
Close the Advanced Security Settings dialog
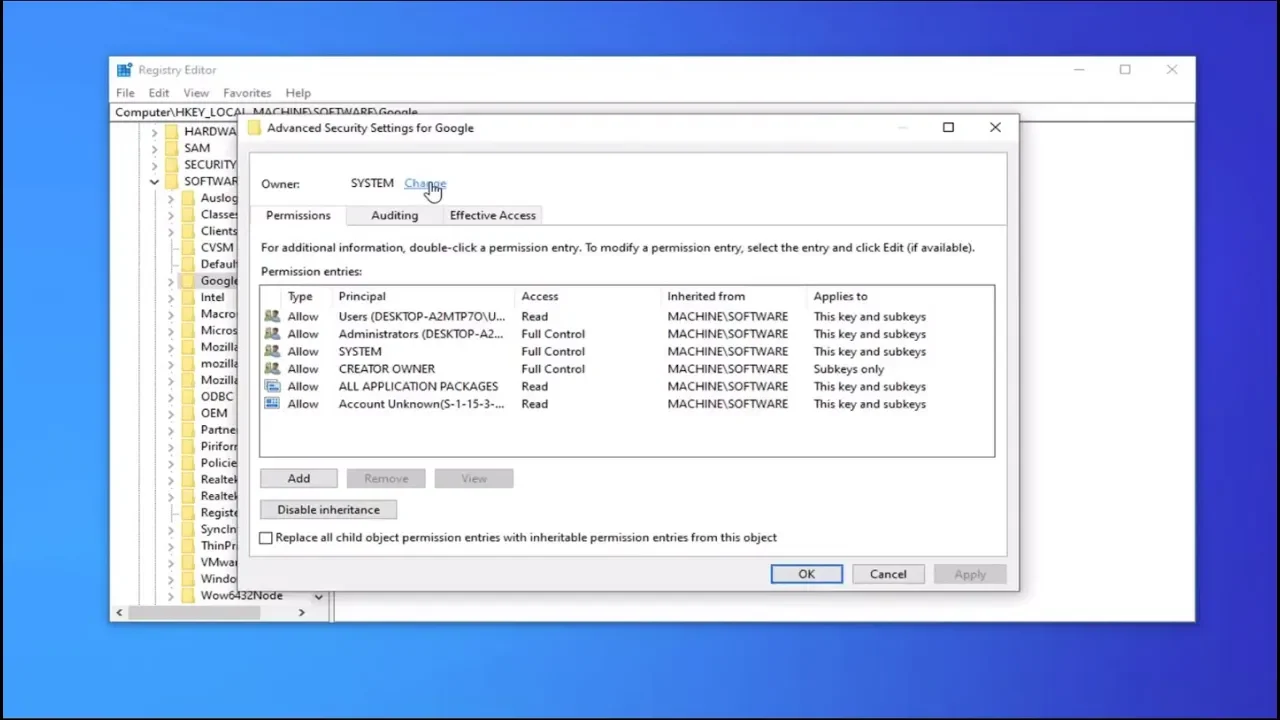(x=995, y=127)
